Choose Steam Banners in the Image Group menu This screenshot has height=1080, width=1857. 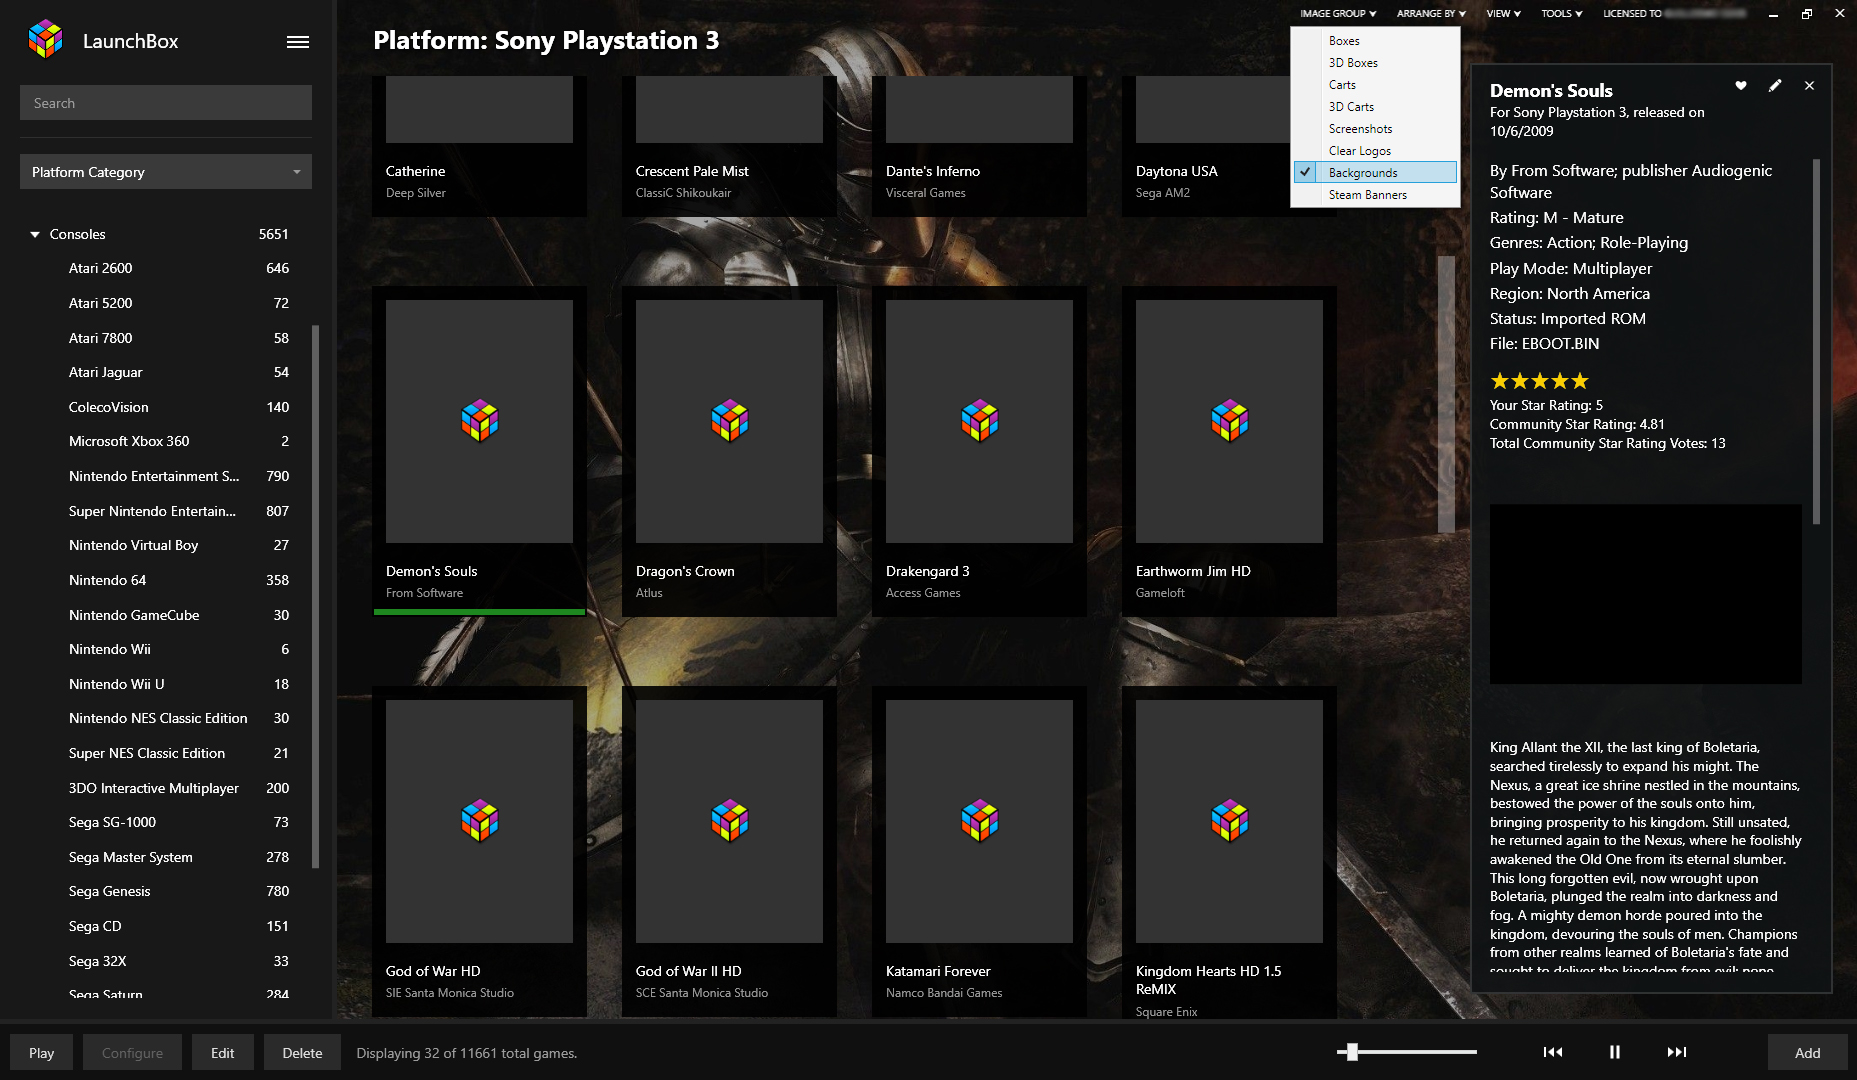pos(1375,195)
